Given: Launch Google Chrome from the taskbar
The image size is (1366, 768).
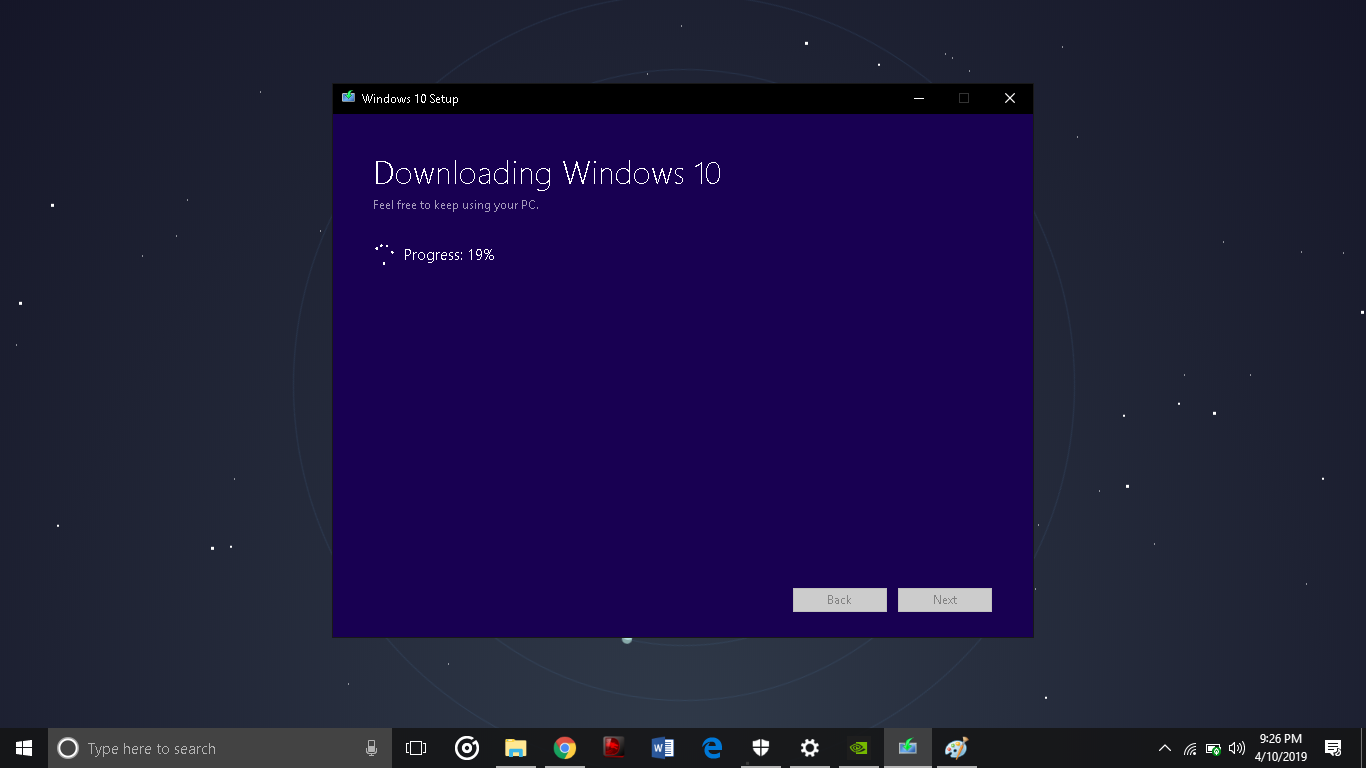Looking at the screenshot, I should pos(565,748).
